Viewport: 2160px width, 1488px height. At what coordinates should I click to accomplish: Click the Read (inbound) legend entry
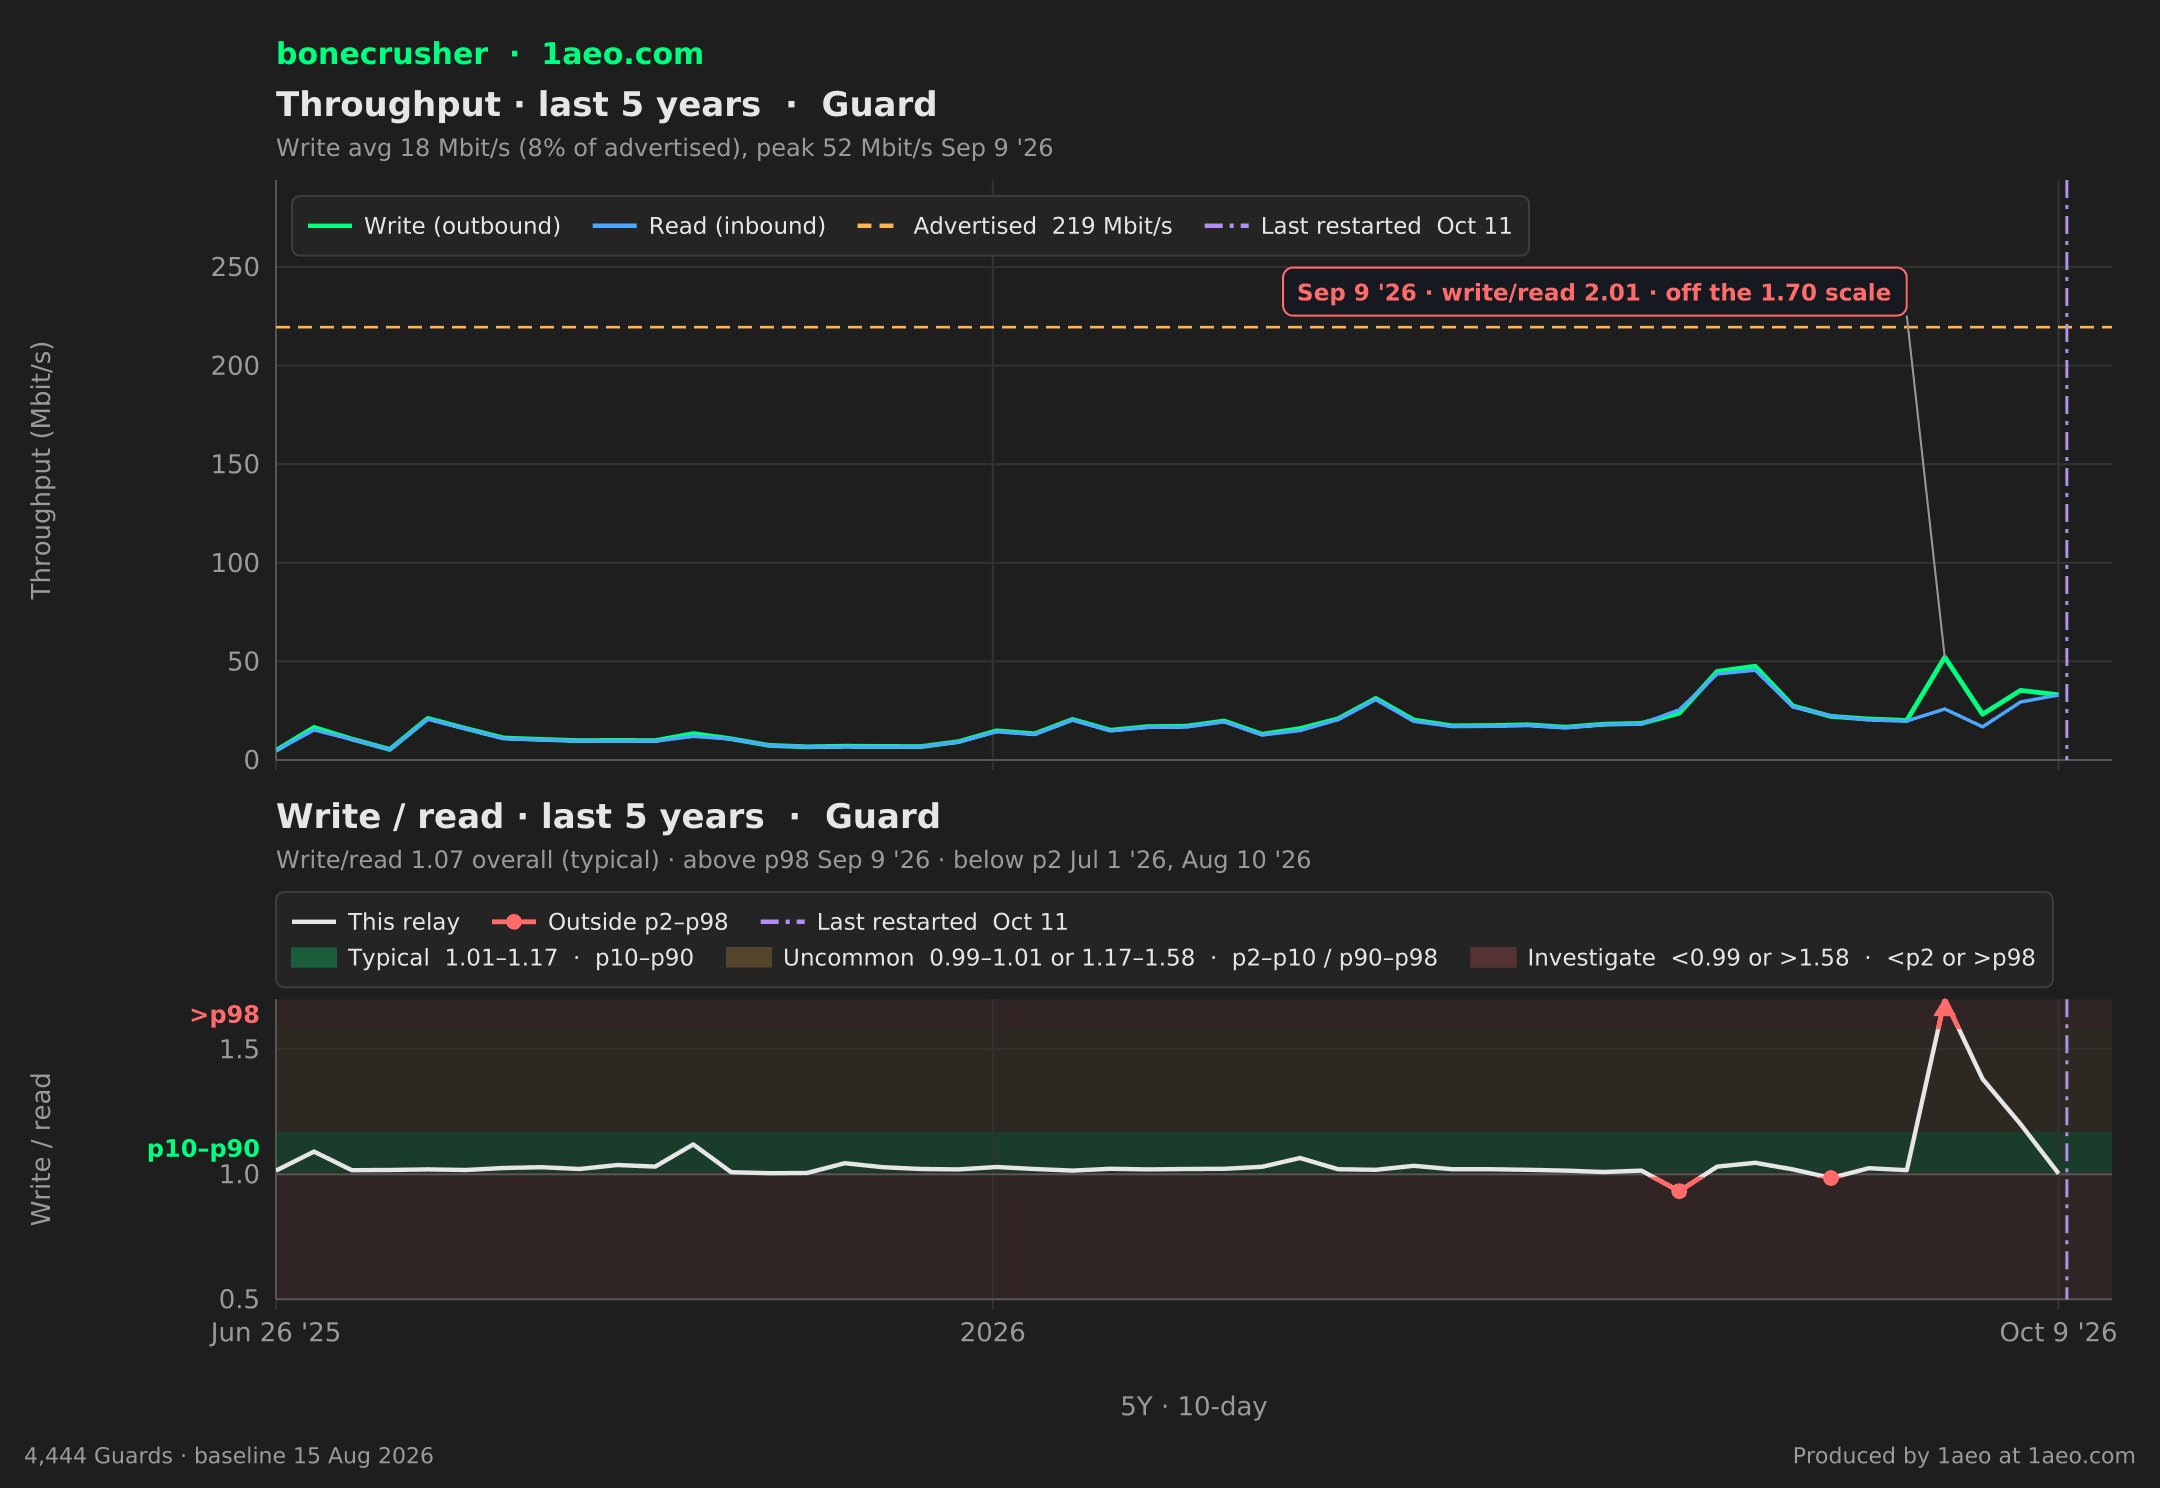pos(709,226)
